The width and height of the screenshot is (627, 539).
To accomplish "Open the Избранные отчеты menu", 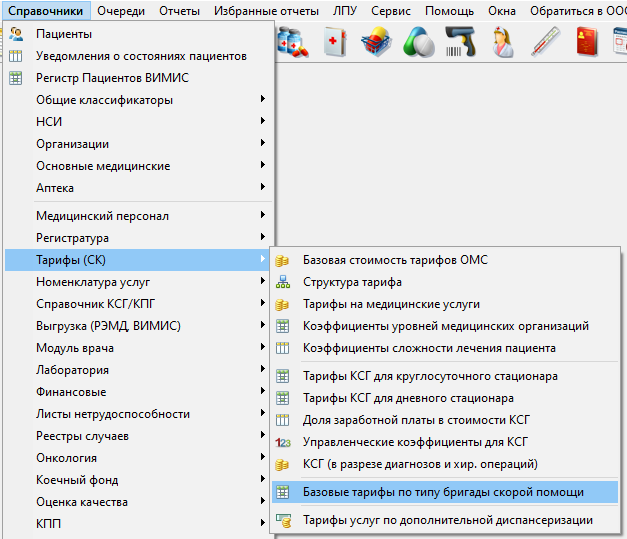I will click(x=266, y=11).
